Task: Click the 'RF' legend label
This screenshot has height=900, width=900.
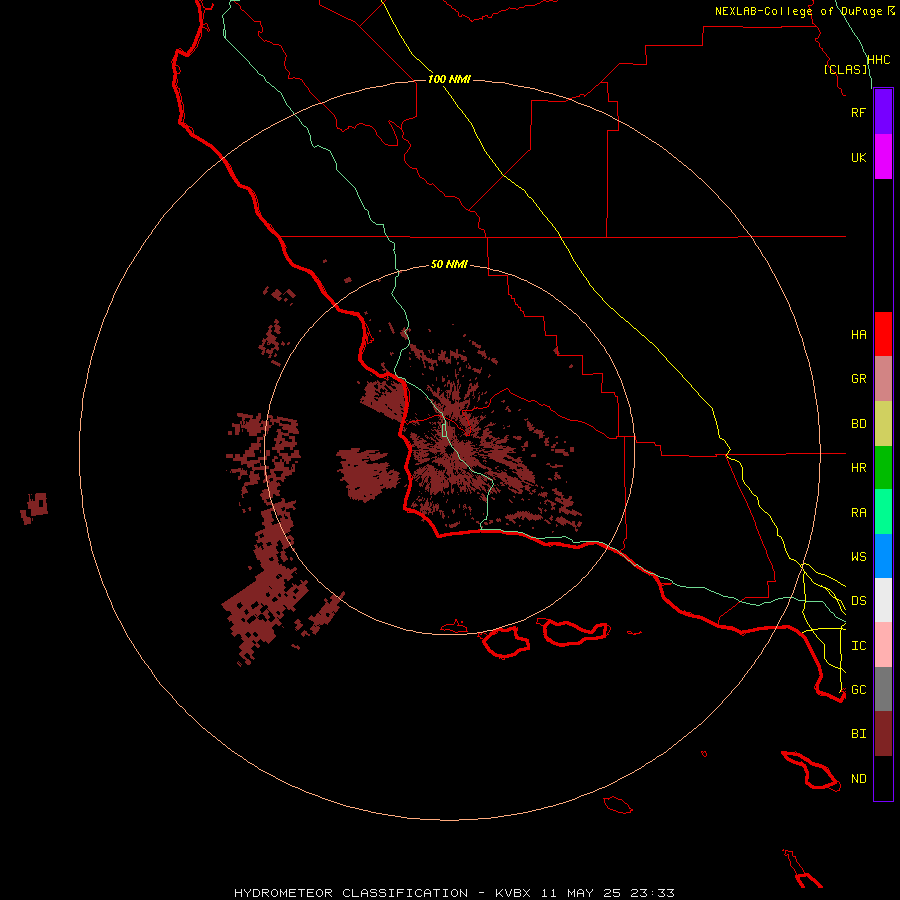Action: coord(859,112)
